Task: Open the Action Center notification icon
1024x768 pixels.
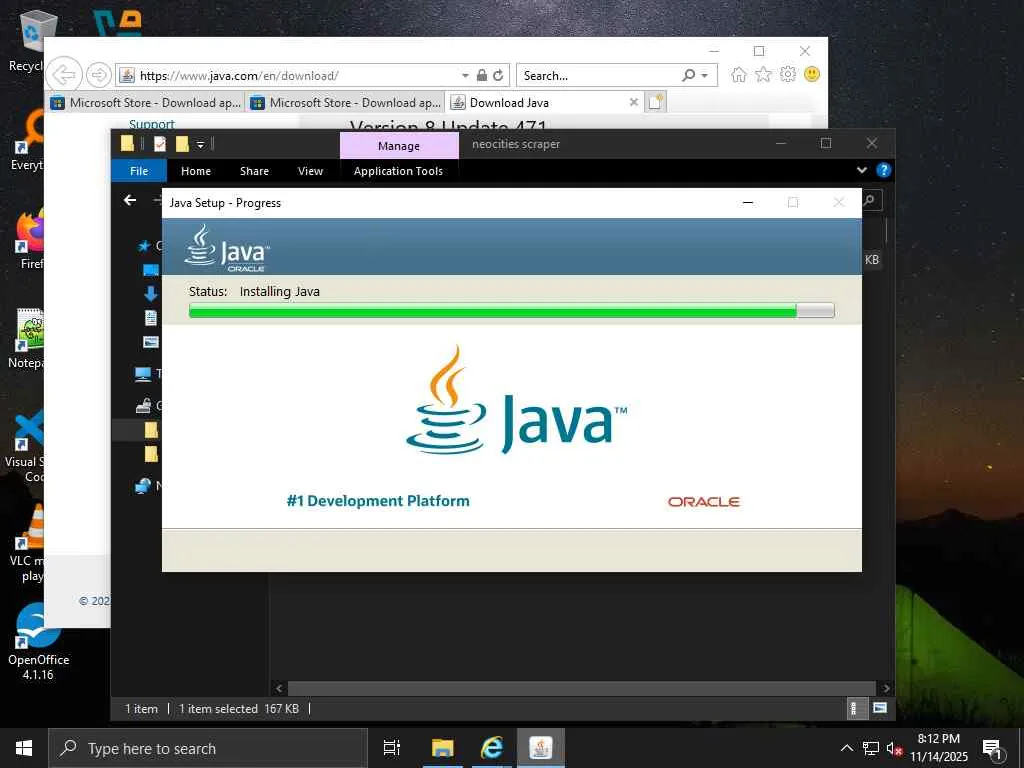Action: [992, 748]
